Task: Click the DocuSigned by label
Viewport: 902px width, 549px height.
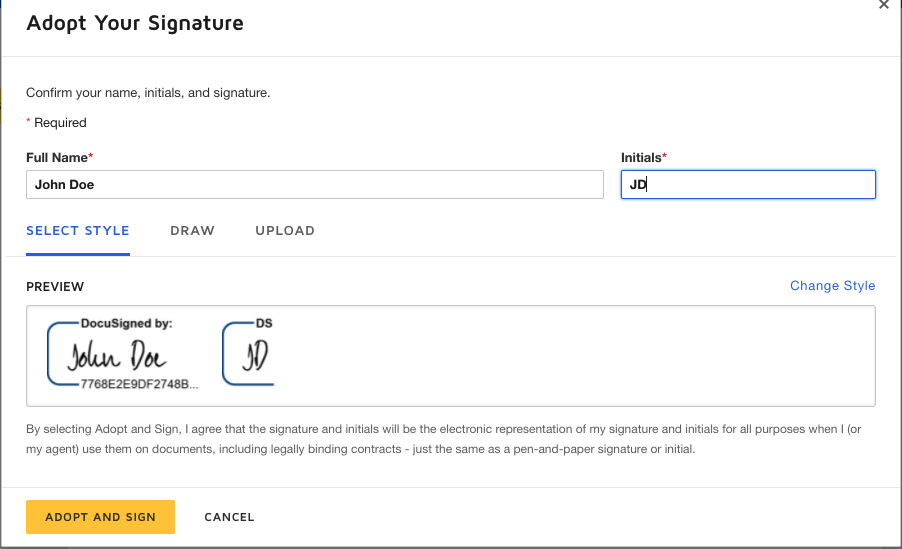Action: tap(126, 324)
